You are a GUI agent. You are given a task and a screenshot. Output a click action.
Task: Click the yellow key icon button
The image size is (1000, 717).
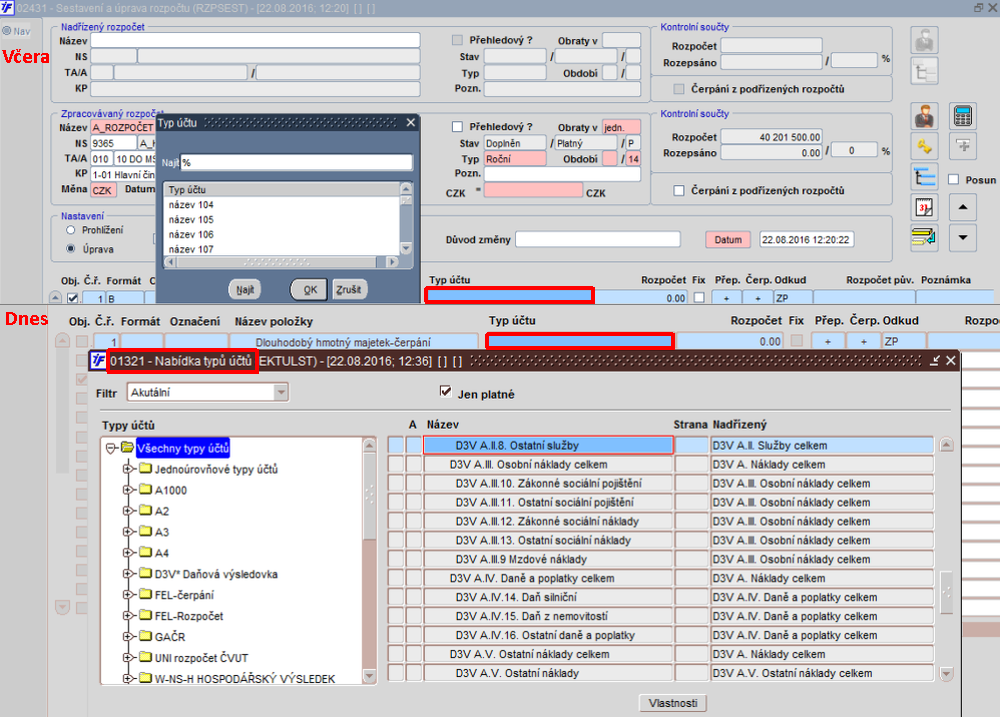(x=924, y=146)
